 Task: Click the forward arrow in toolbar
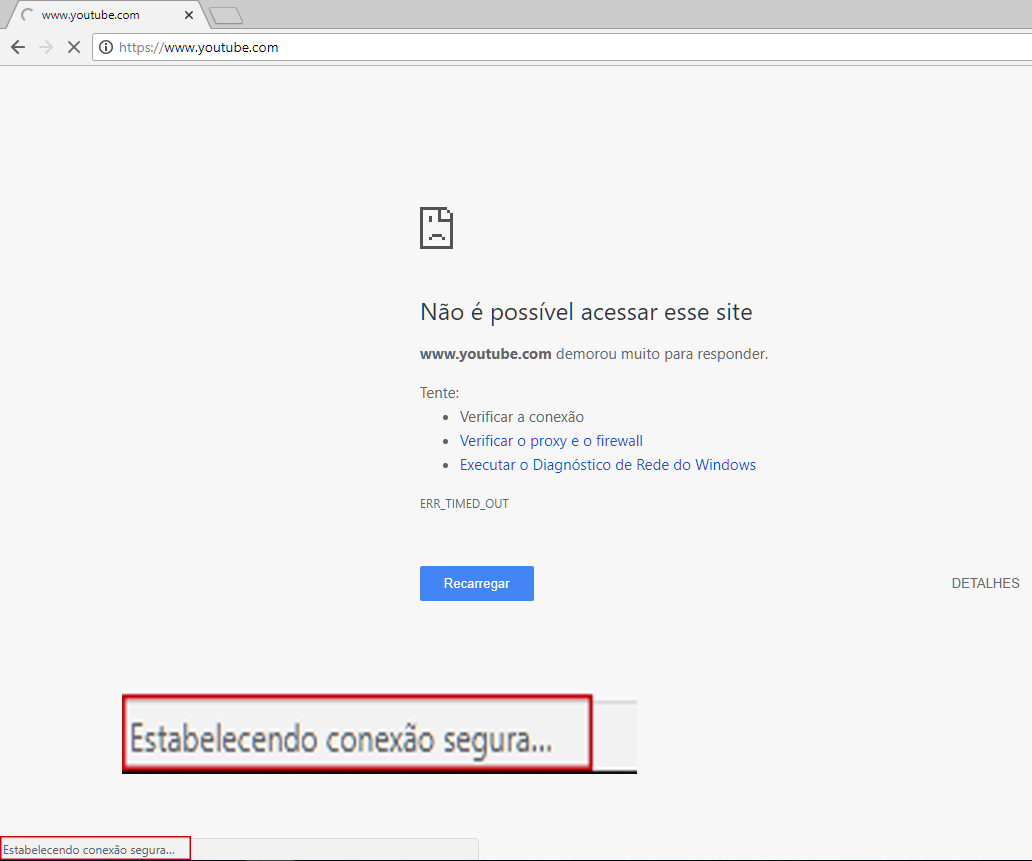(x=45, y=47)
